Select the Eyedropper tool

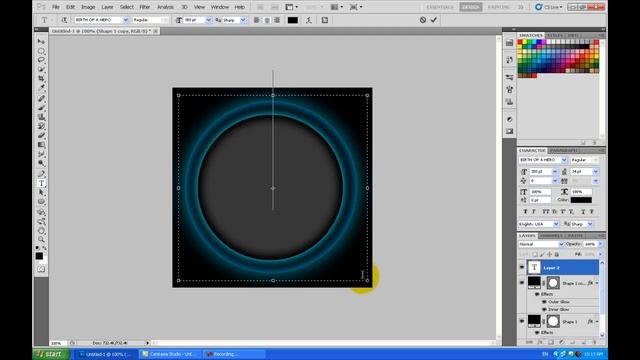click(41, 88)
